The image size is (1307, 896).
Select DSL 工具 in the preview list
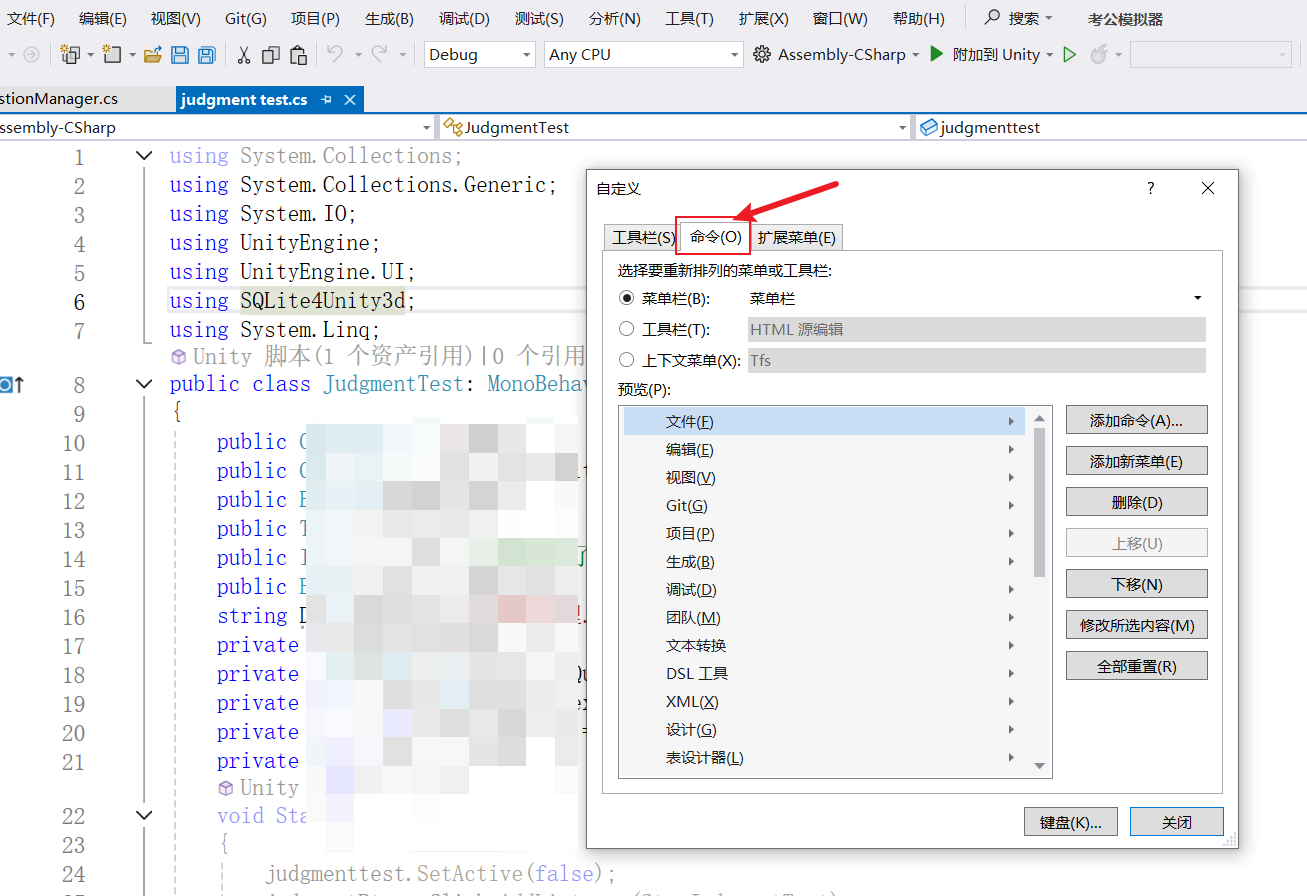(x=824, y=674)
